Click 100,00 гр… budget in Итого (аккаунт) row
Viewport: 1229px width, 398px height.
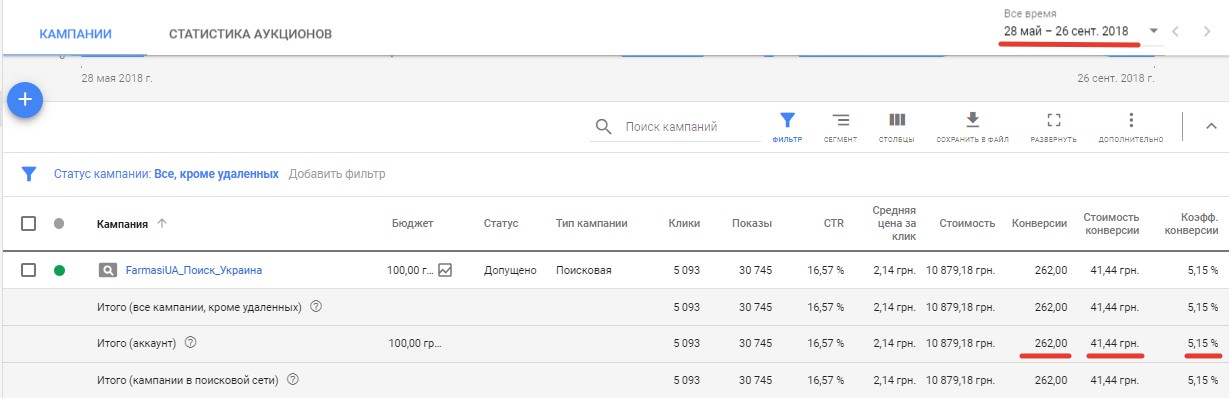pos(414,343)
